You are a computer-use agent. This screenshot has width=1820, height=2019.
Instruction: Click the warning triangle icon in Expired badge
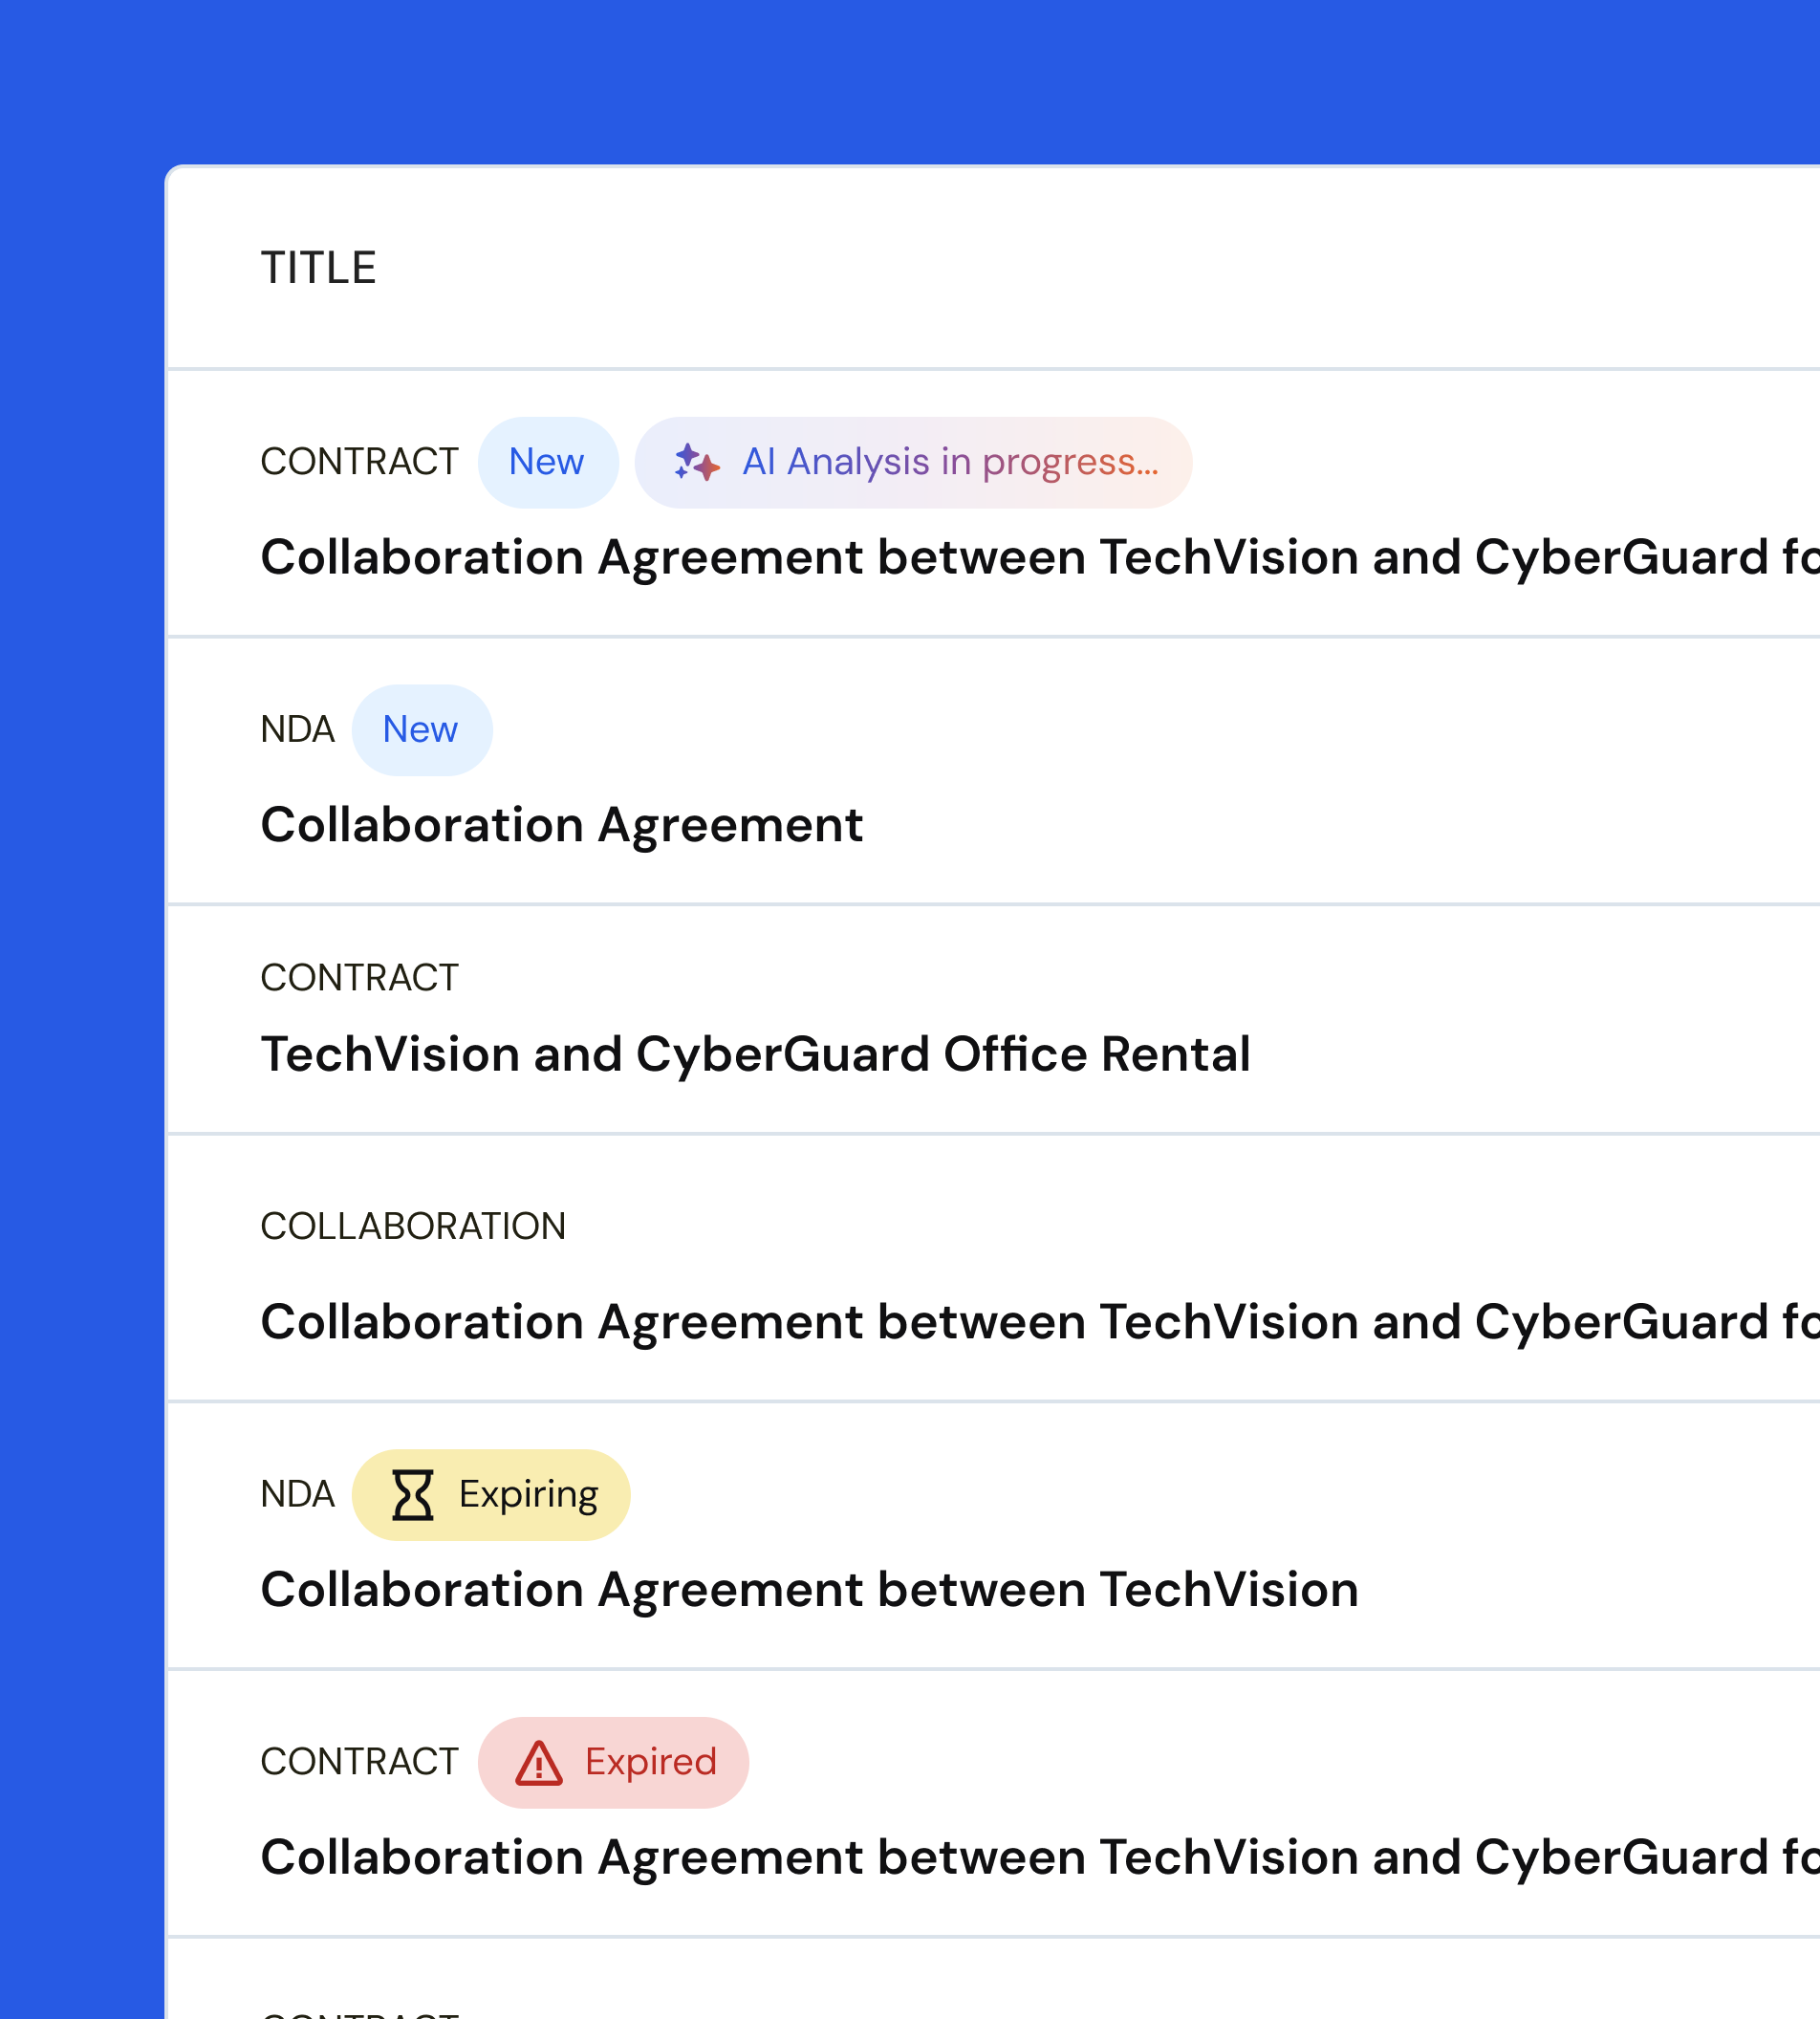tap(539, 1763)
